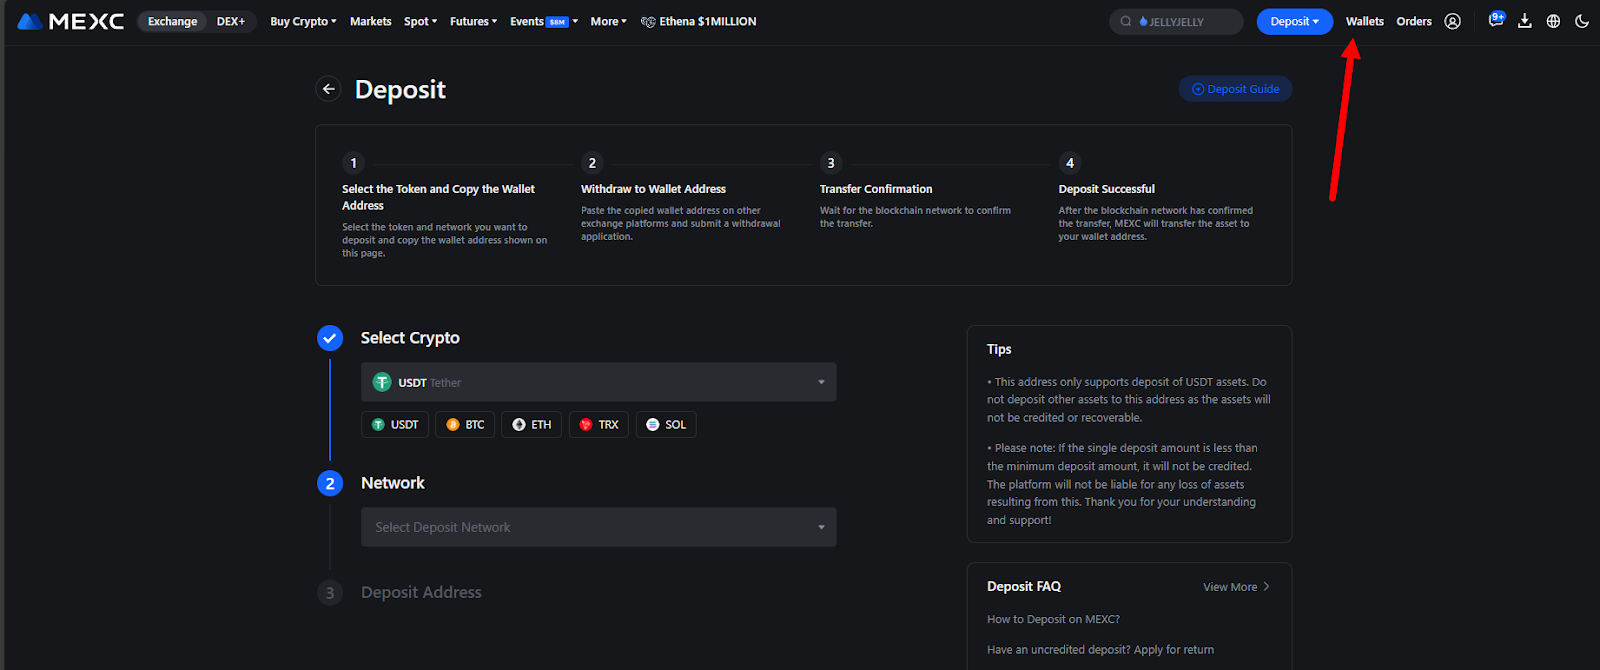Choose the TRX quick-select chip
1600x670 pixels.
click(599, 424)
